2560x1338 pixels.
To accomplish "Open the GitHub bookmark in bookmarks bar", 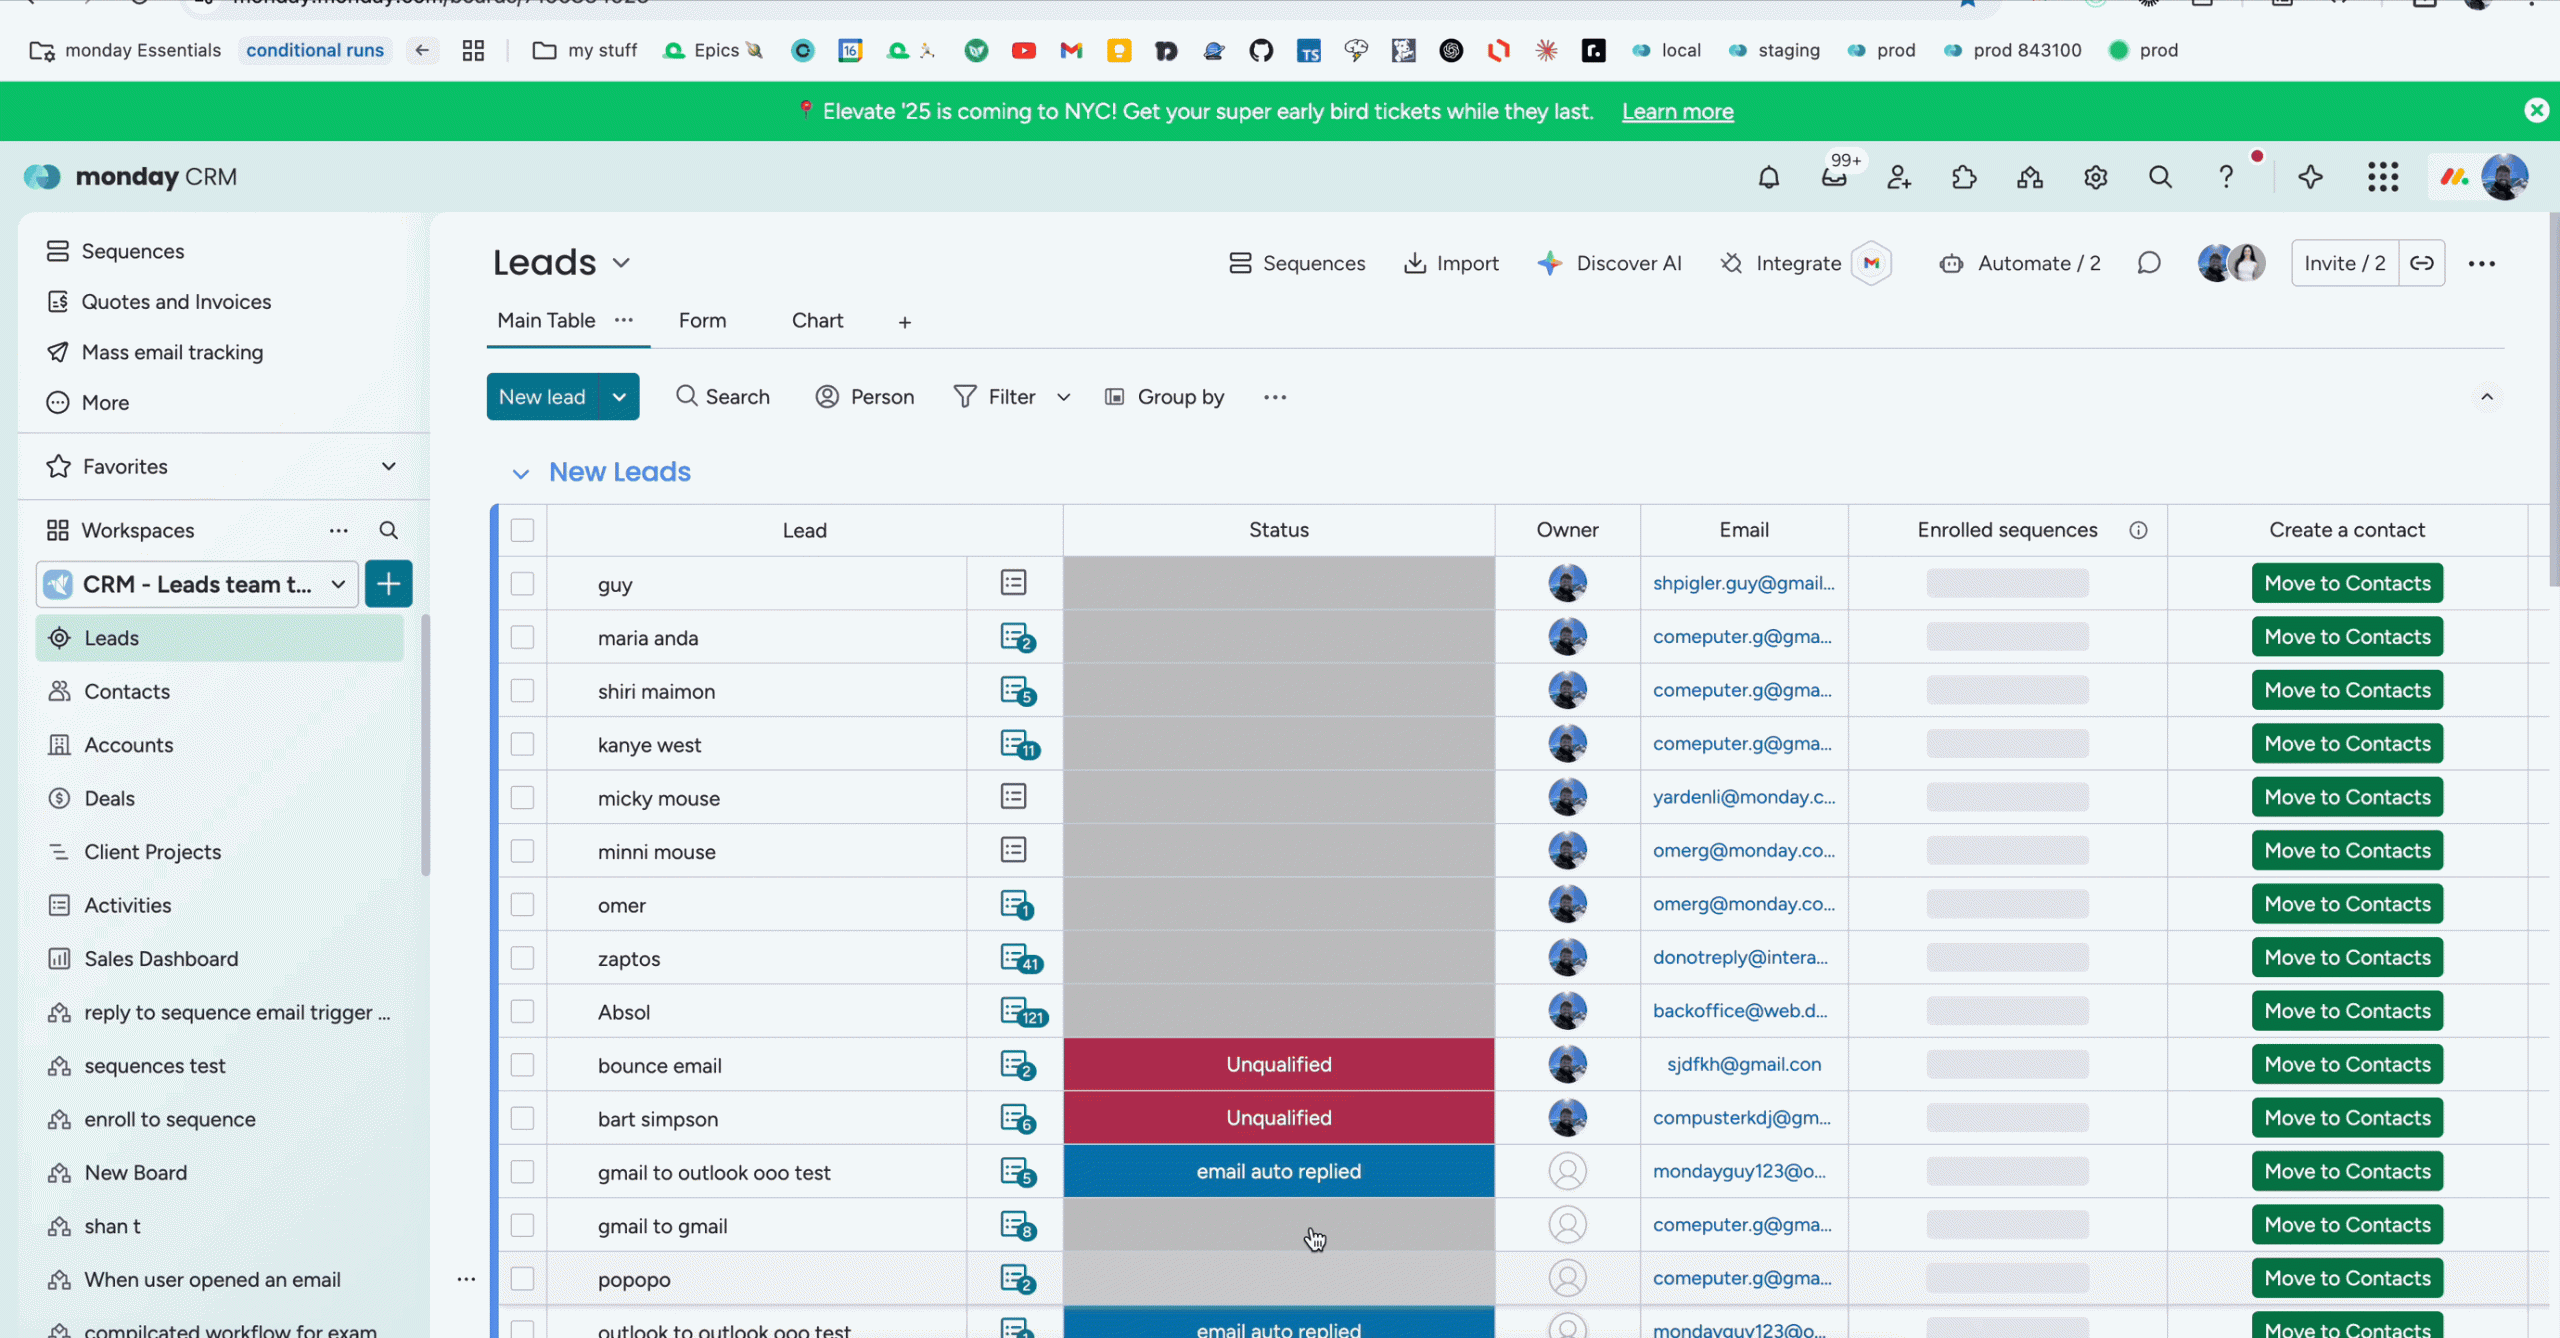I will (x=1261, y=50).
